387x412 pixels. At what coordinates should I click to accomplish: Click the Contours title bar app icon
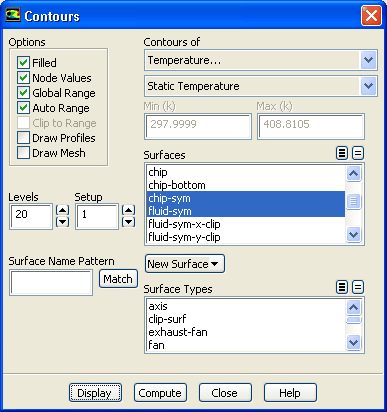[x=12, y=15]
